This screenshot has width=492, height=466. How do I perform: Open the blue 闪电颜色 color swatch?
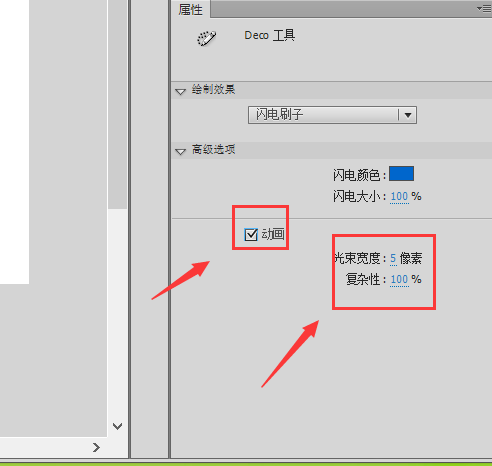click(401, 174)
